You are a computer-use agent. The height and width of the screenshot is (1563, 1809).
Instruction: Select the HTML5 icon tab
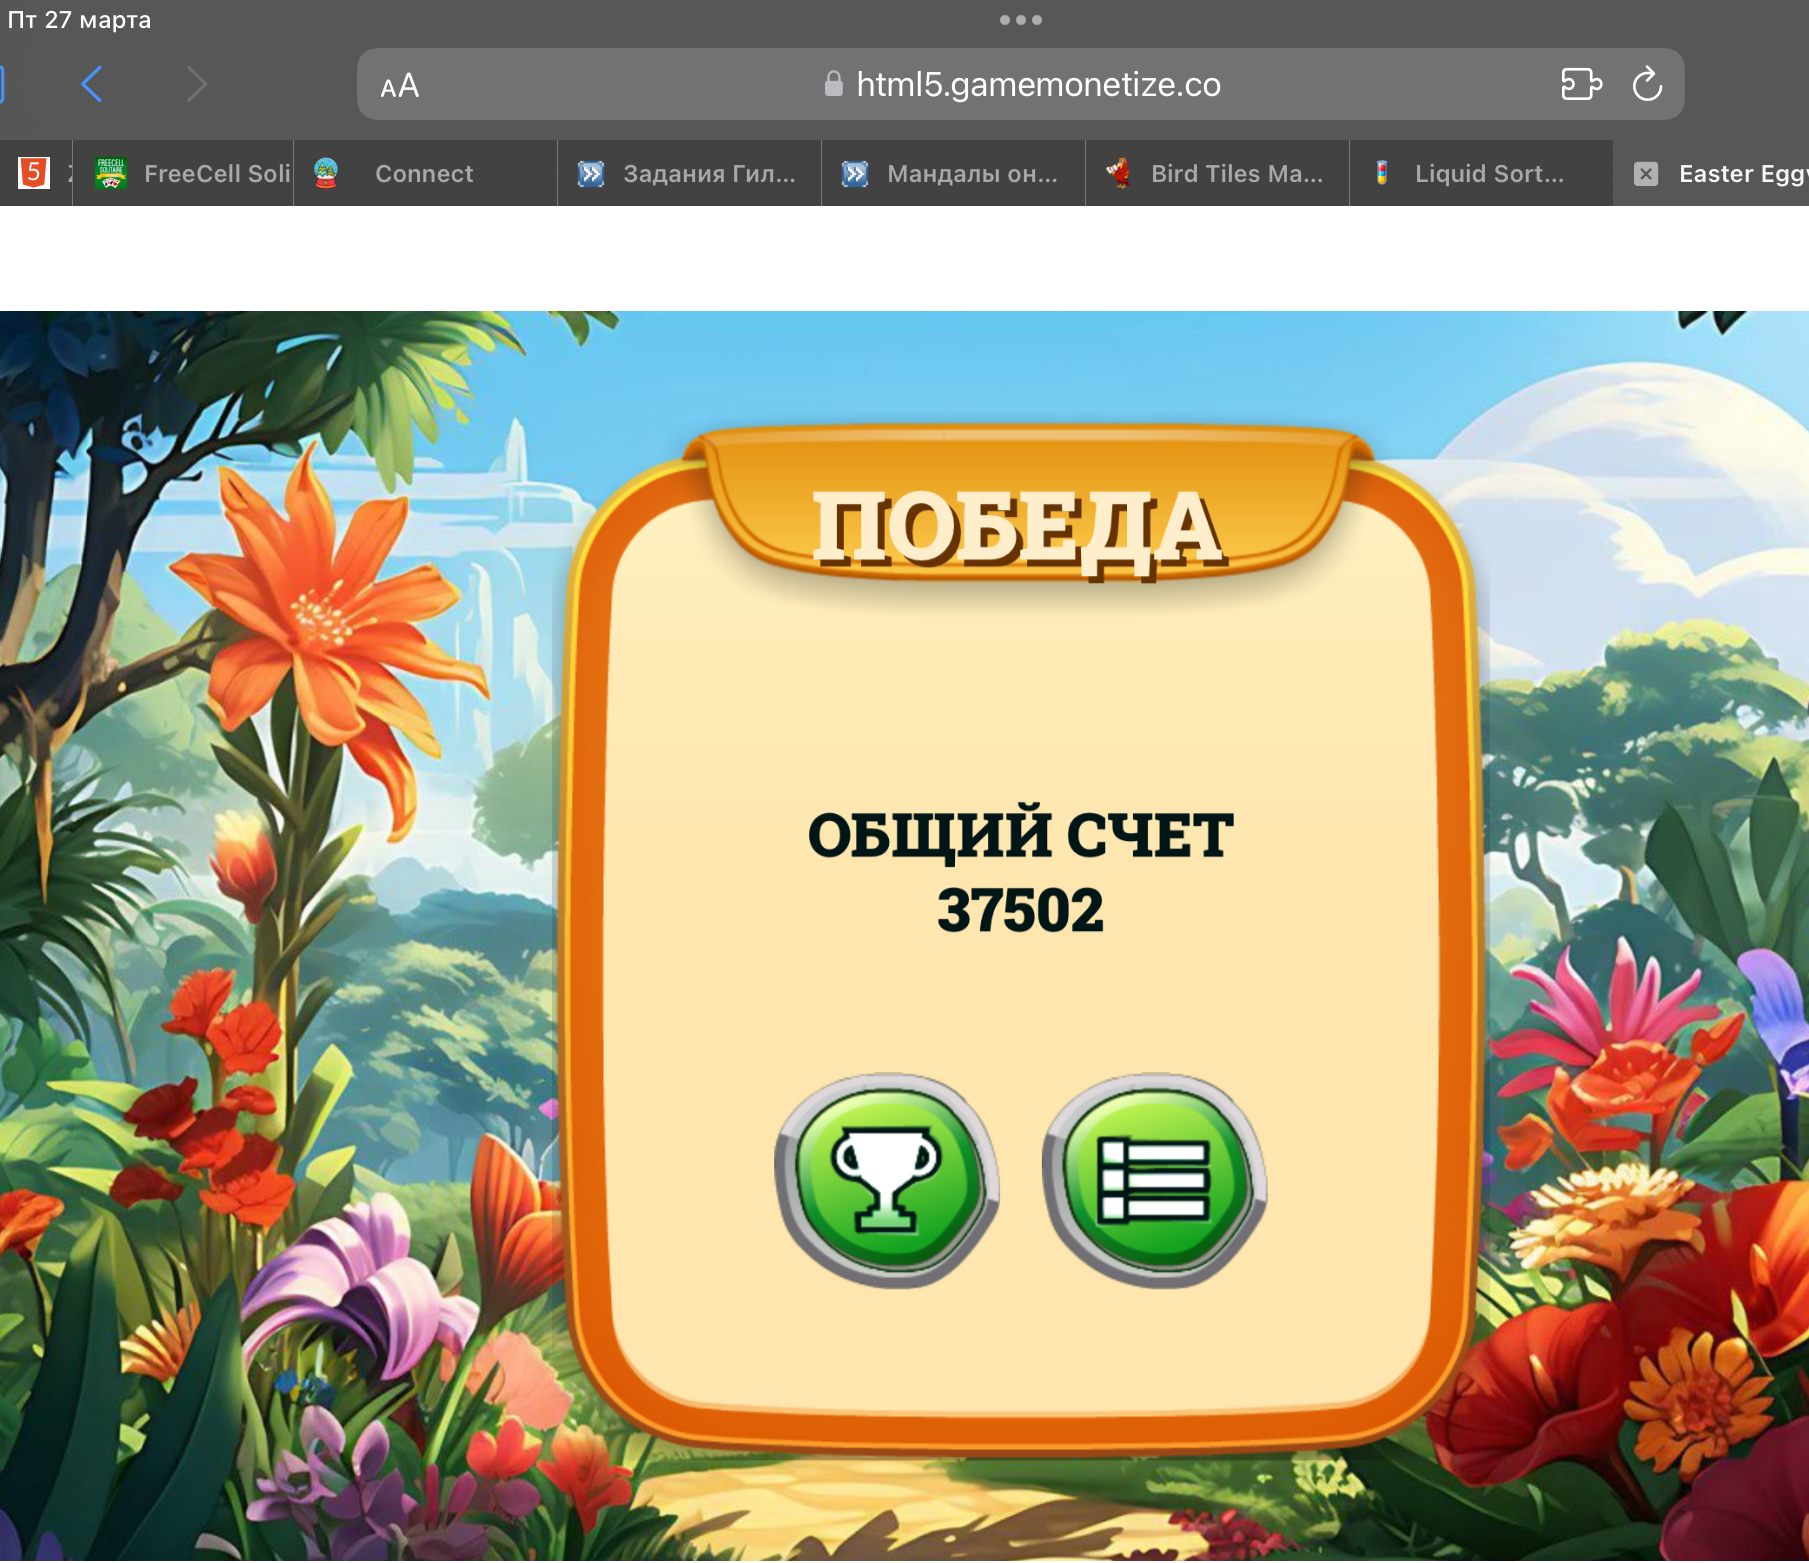pyautogui.click(x=34, y=173)
